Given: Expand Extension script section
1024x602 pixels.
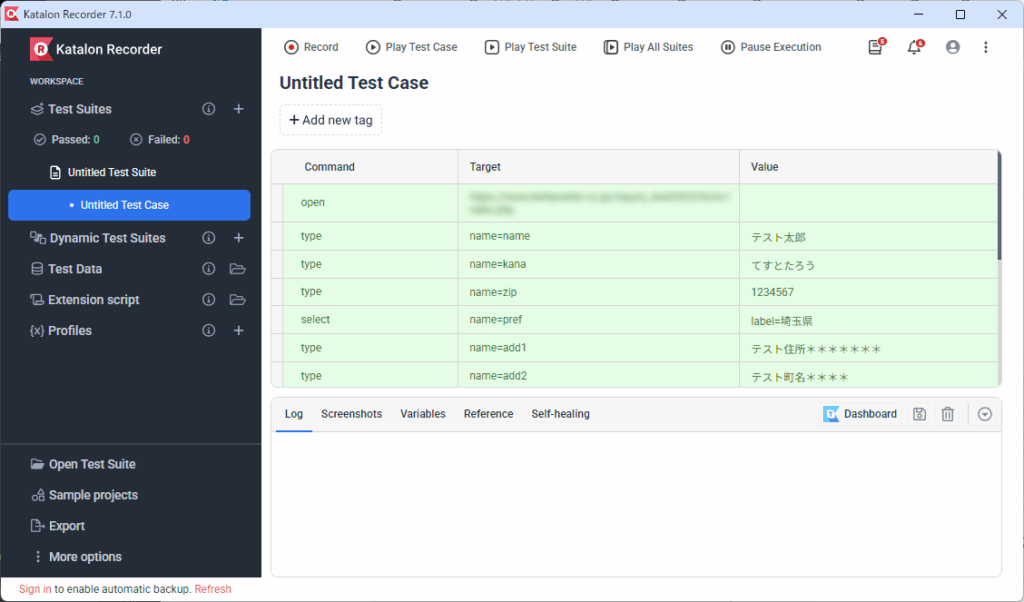Looking at the screenshot, I should [84, 299].
